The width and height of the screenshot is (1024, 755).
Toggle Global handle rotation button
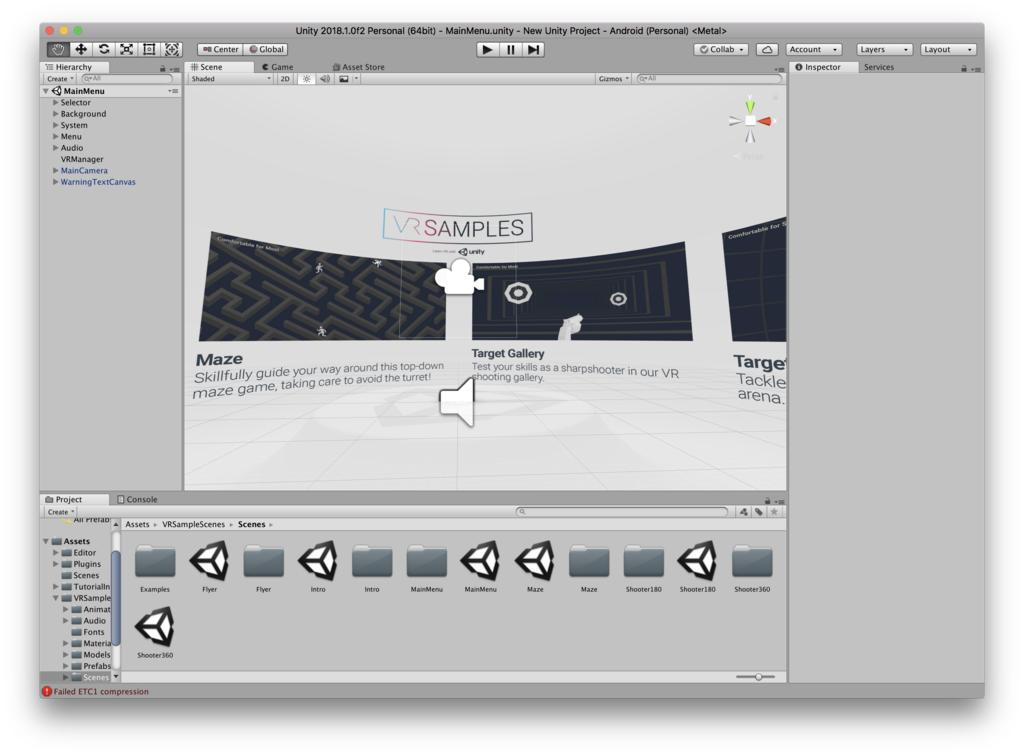coord(266,50)
